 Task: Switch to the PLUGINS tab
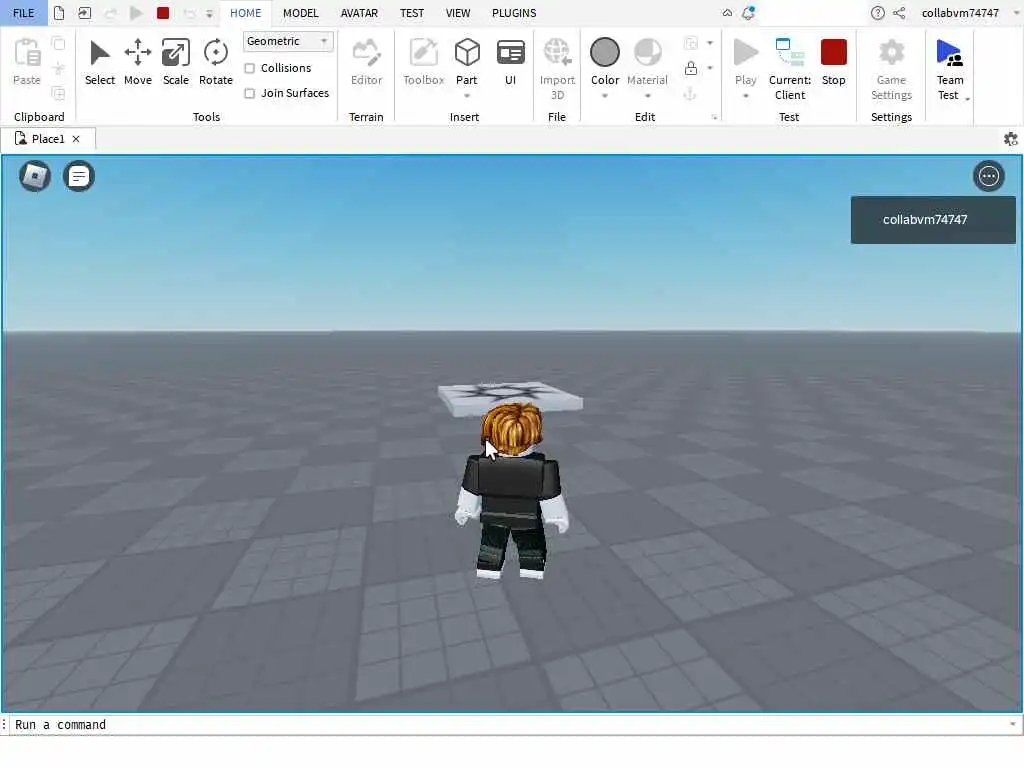pos(514,13)
